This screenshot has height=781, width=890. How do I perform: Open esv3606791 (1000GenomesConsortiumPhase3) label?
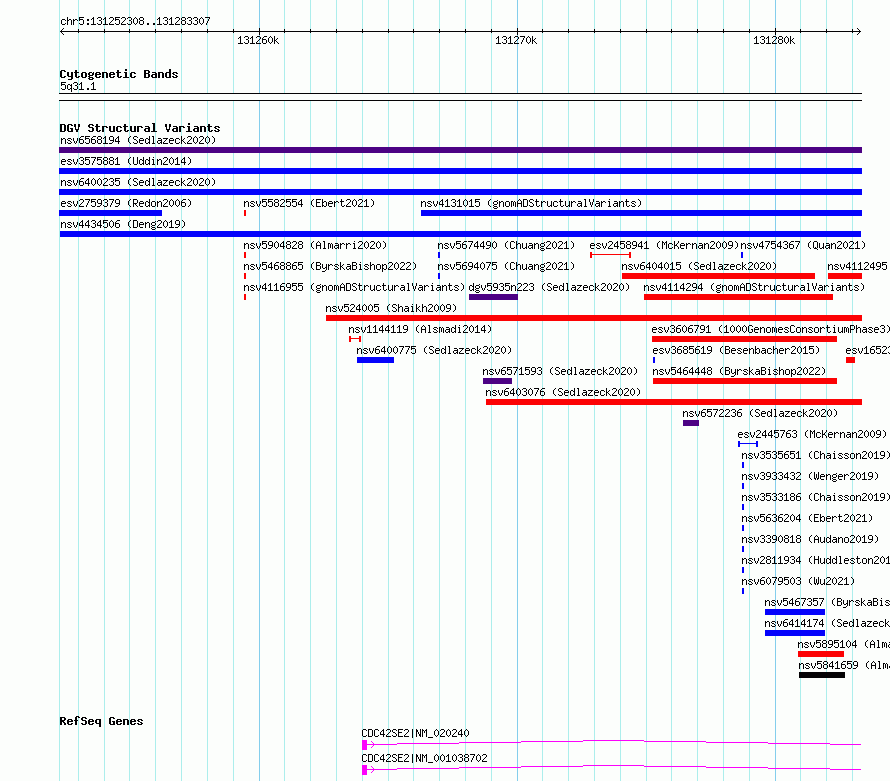click(770, 329)
